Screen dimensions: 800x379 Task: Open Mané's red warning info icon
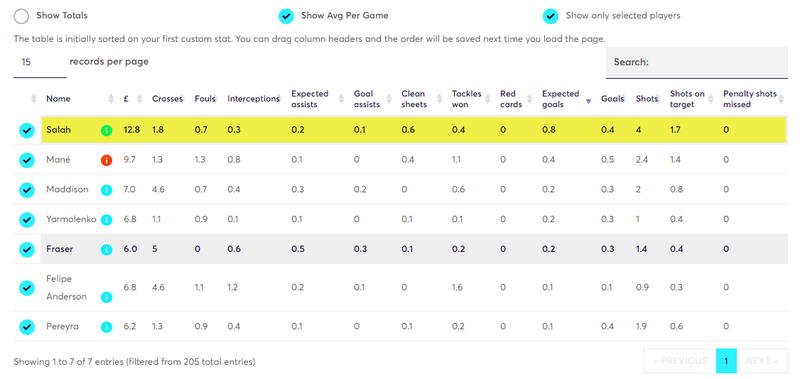point(106,160)
